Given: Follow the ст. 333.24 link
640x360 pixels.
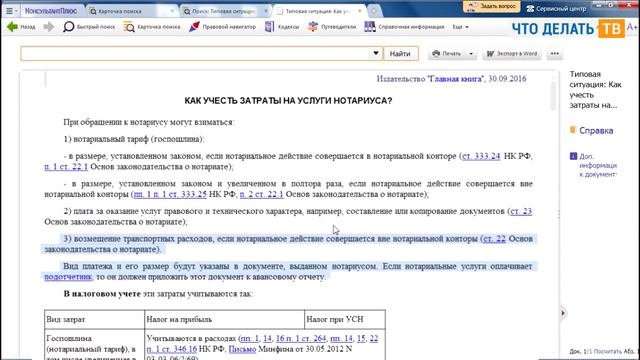Looking at the screenshot, I should coord(481,156).
